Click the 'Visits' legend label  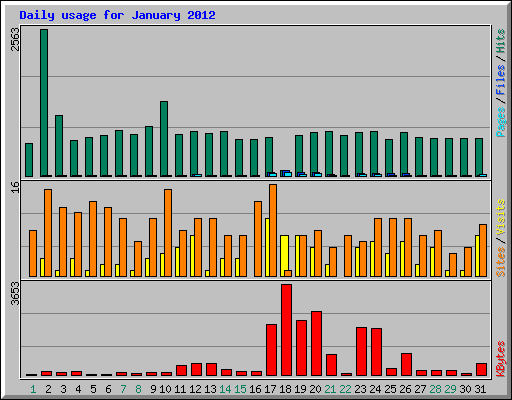pos(501,217)
